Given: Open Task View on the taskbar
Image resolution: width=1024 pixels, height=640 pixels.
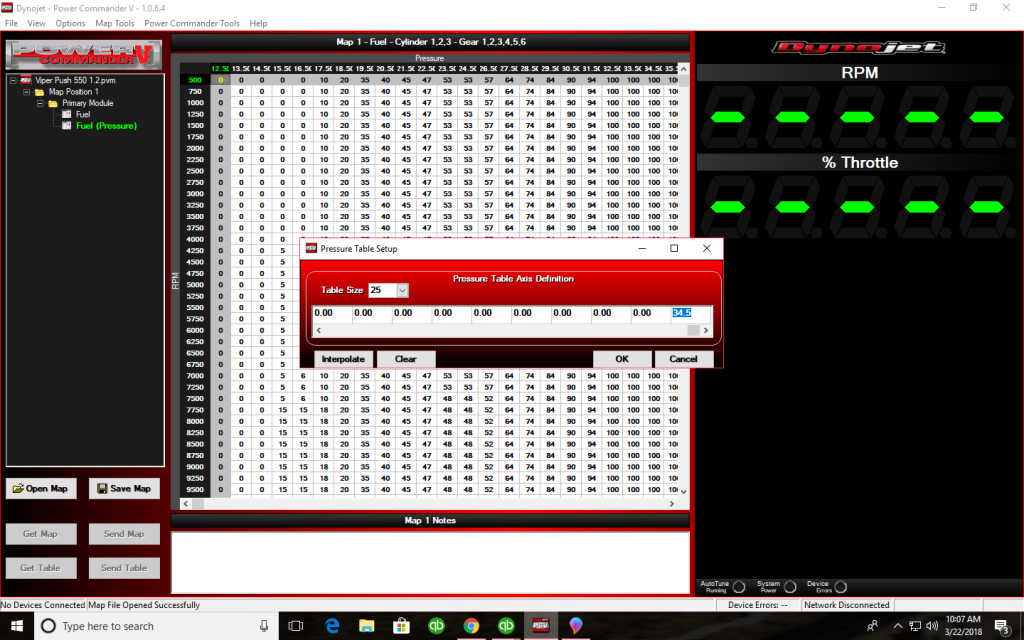Looking at the screenshot, I should click(x=296, y=626).
